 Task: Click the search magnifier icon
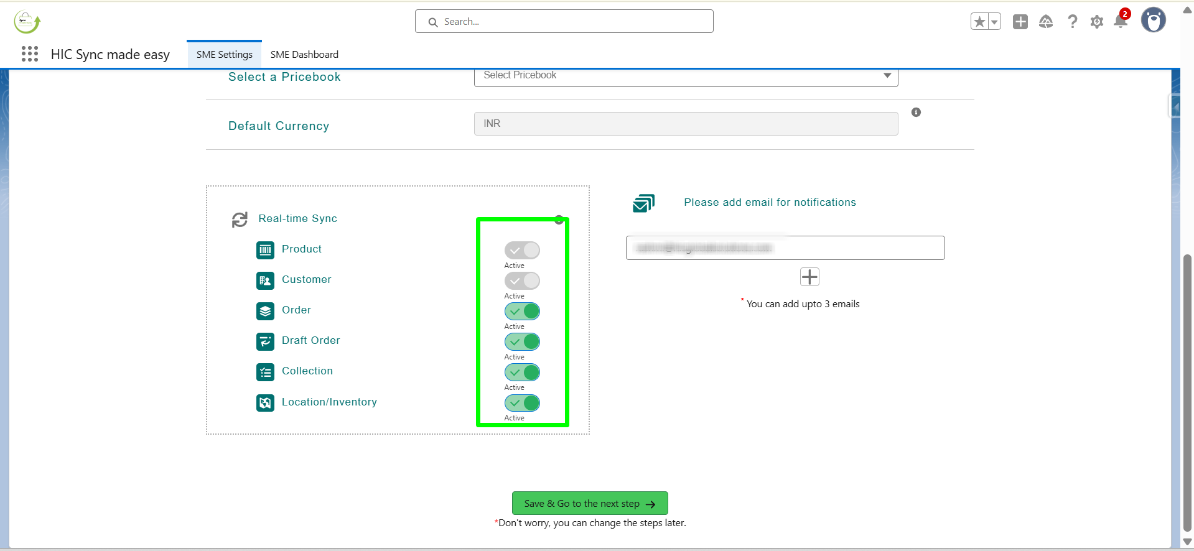coord(433,22)
